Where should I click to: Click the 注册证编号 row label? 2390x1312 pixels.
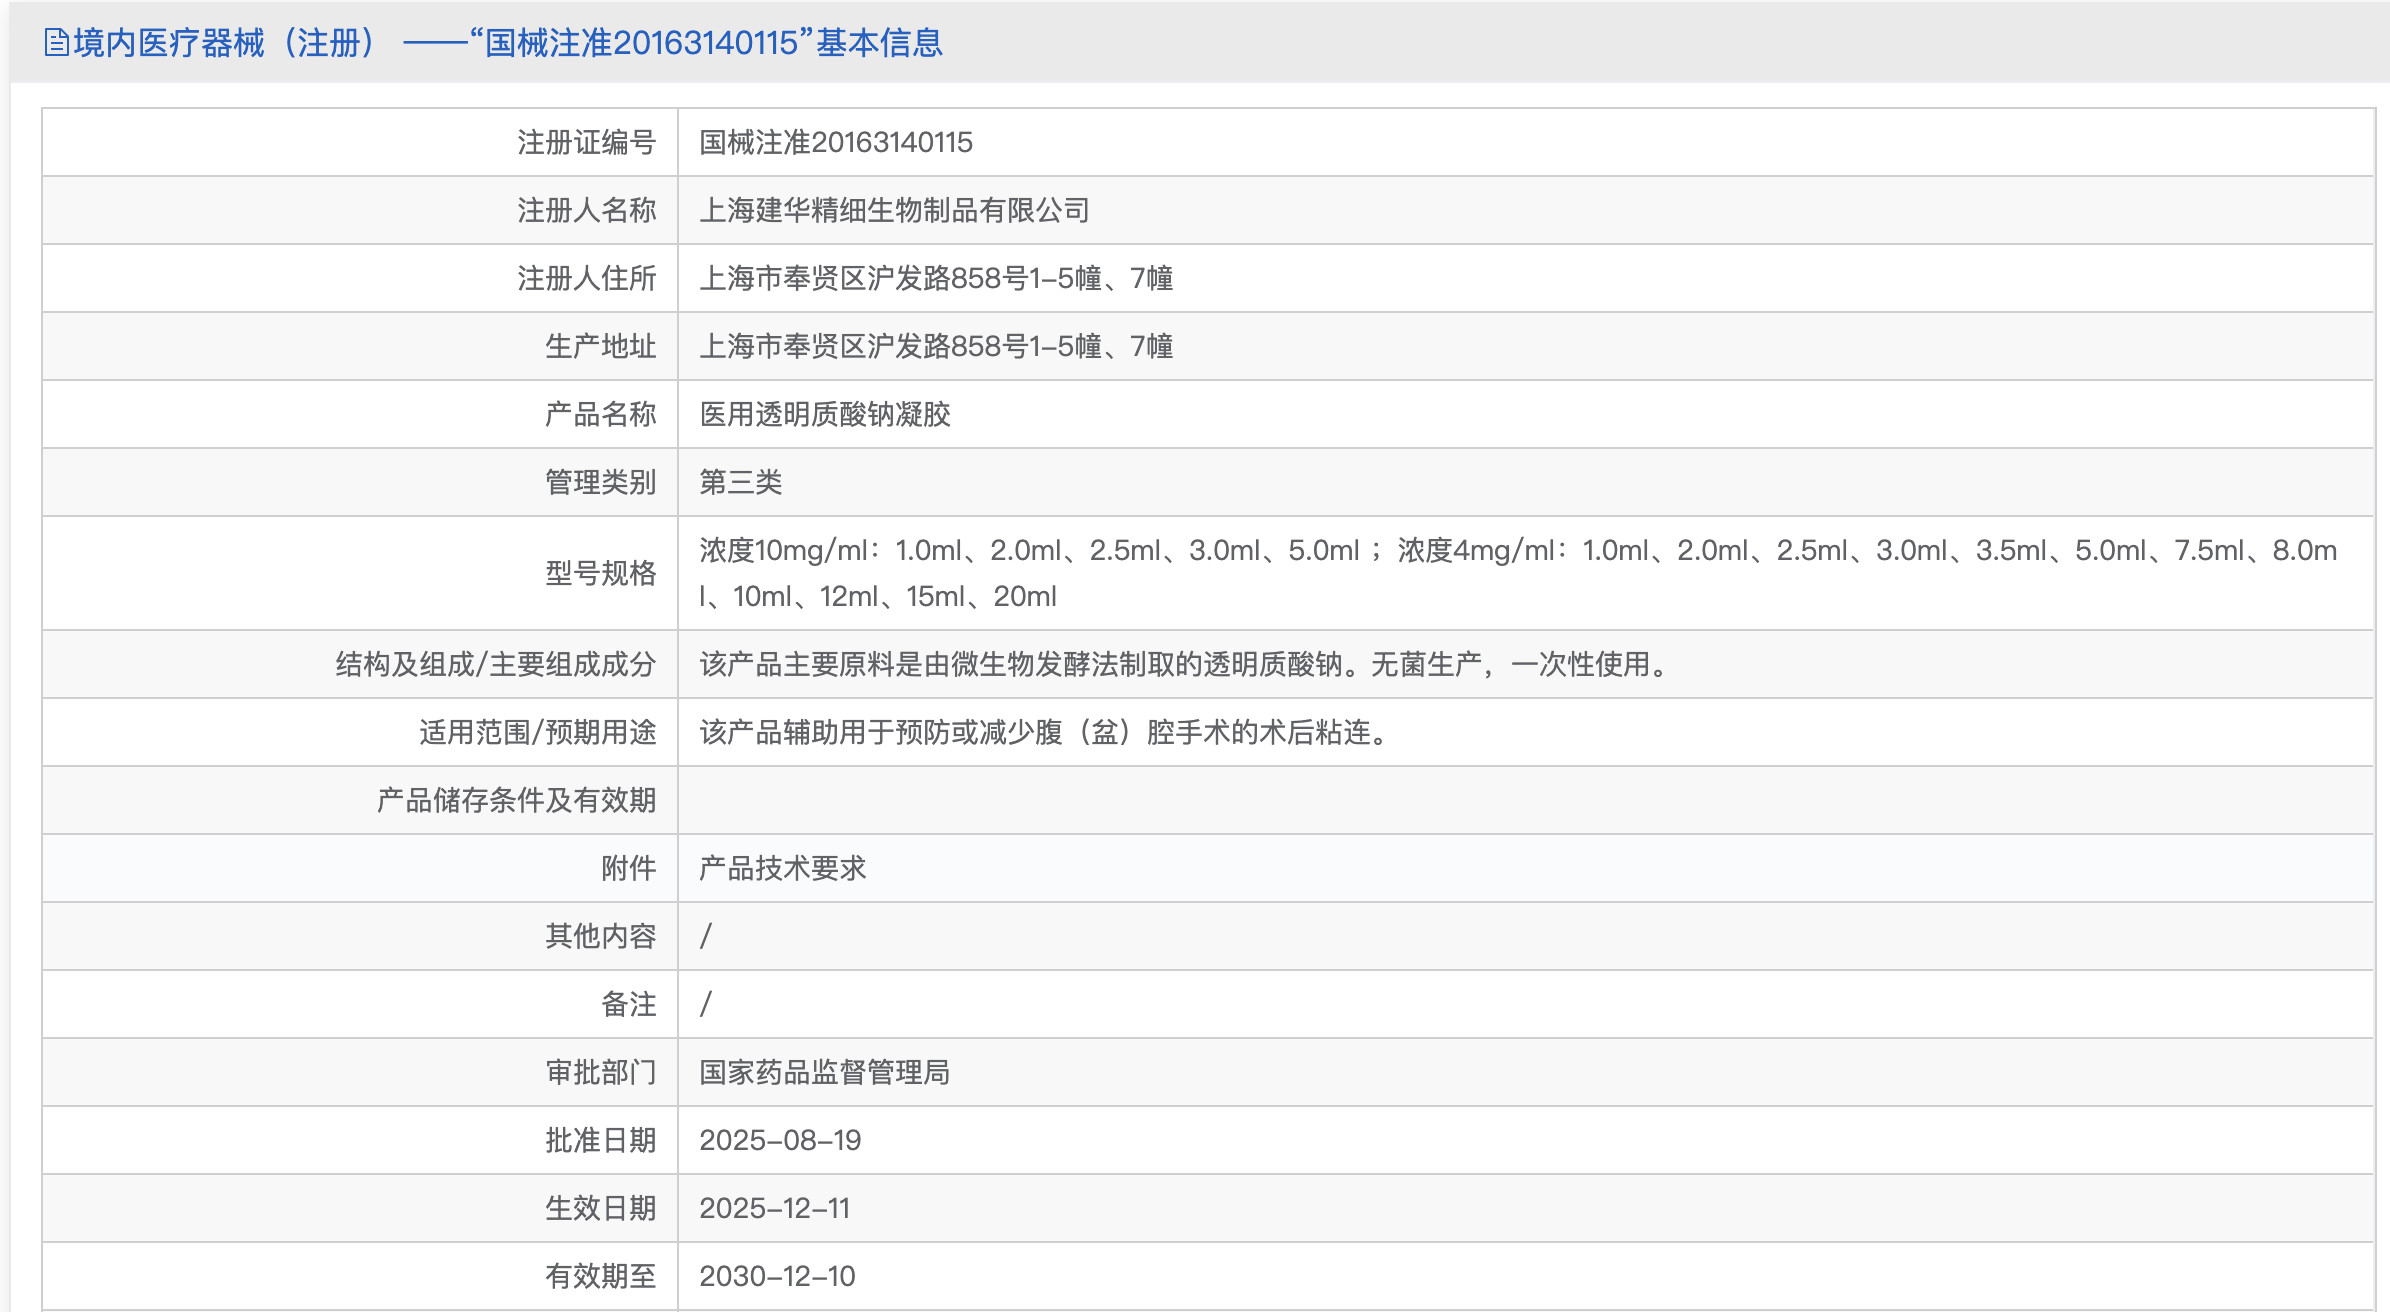click(x=586, y=142)
